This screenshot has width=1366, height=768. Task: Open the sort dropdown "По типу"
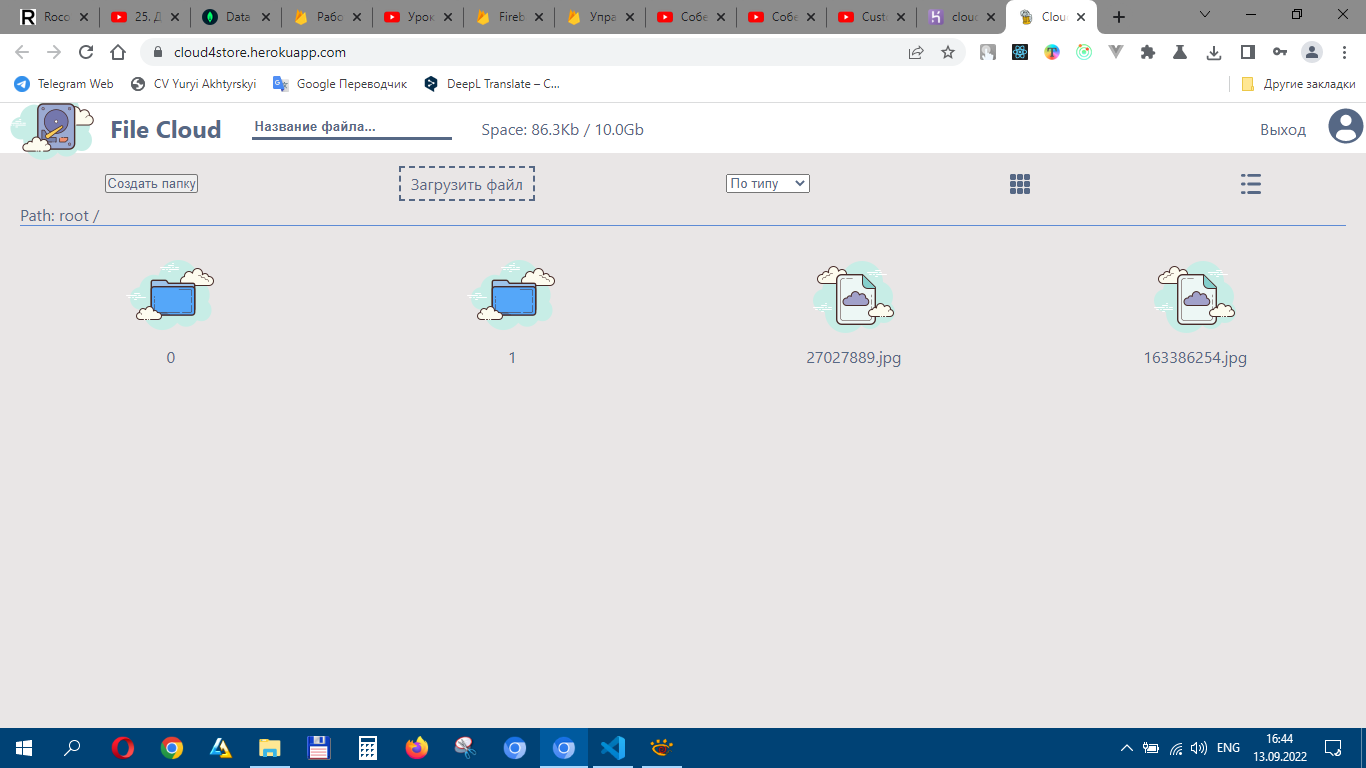pos(767,183)
